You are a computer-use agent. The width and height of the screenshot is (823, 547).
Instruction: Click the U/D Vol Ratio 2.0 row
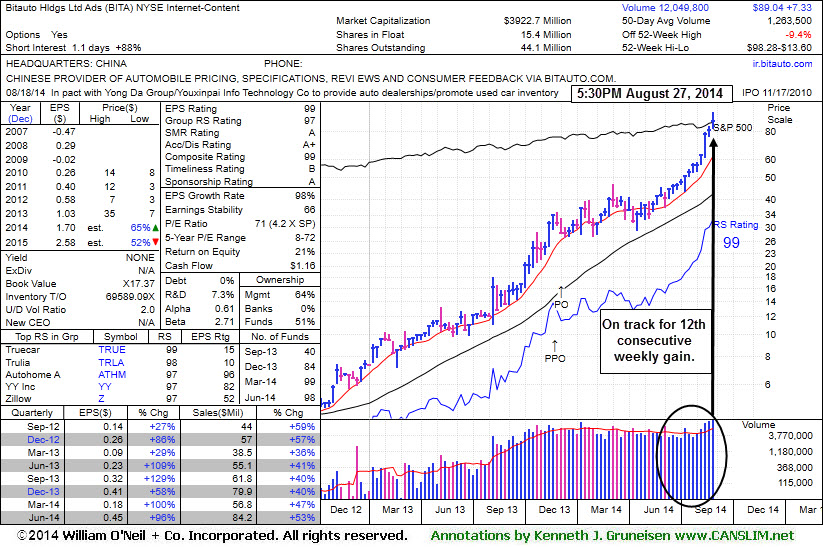point(80,310)
